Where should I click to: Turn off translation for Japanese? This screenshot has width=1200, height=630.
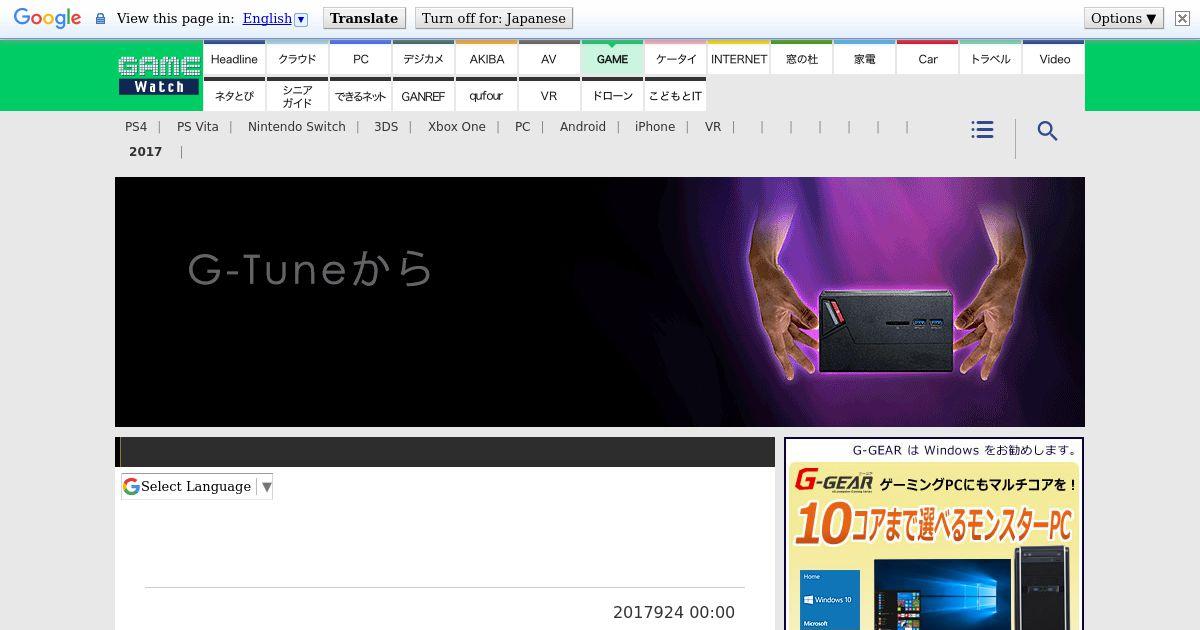(x=493, y=18)
